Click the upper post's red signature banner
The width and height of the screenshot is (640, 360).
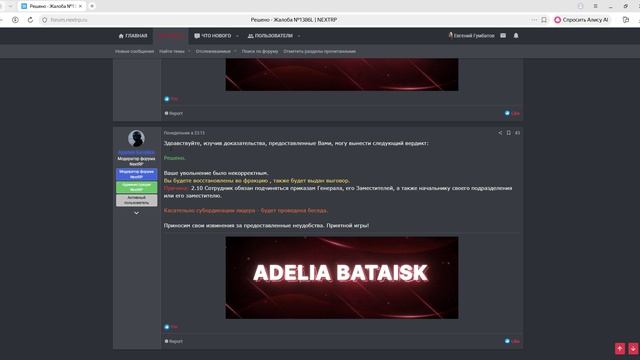pos(342,74)
